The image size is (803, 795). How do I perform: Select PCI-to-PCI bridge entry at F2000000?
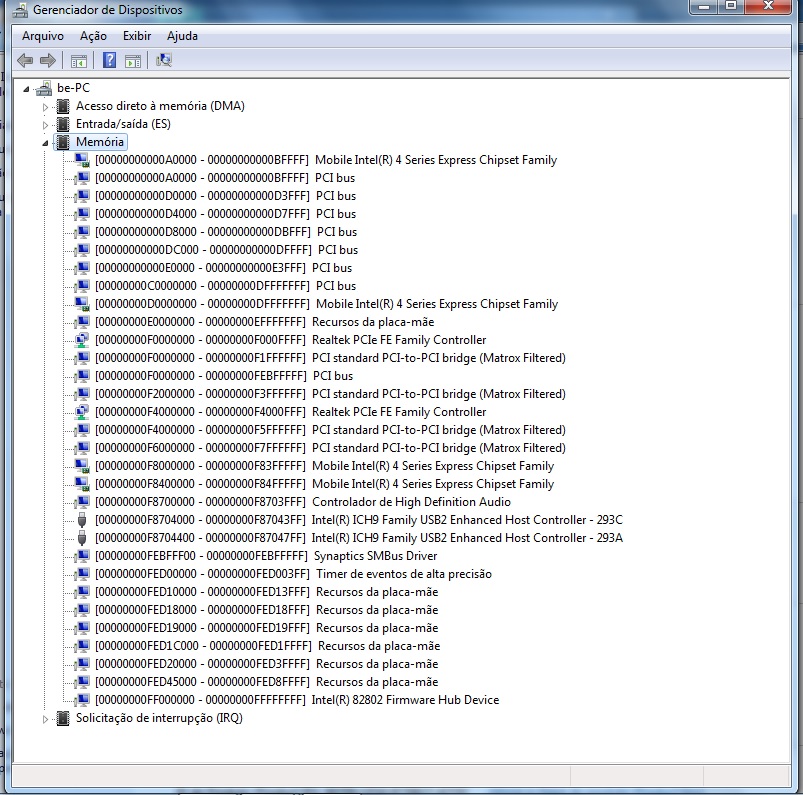pyautogui.click(x=330, y=394)
